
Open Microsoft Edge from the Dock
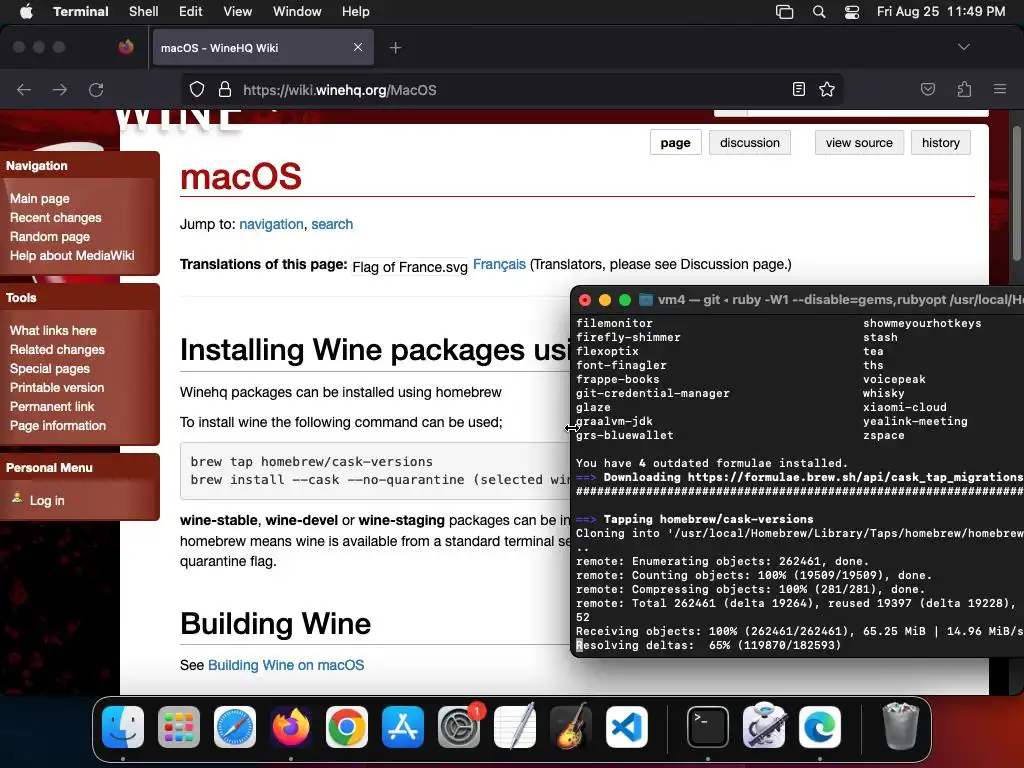(820, 727)
